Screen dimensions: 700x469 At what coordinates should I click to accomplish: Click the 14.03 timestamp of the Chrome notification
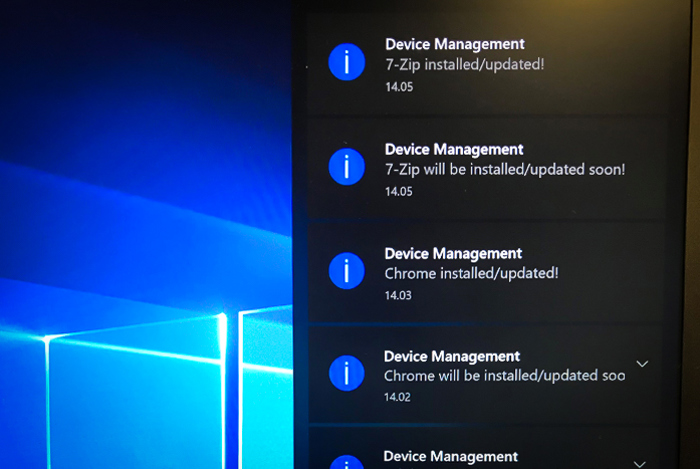point(398,295)
